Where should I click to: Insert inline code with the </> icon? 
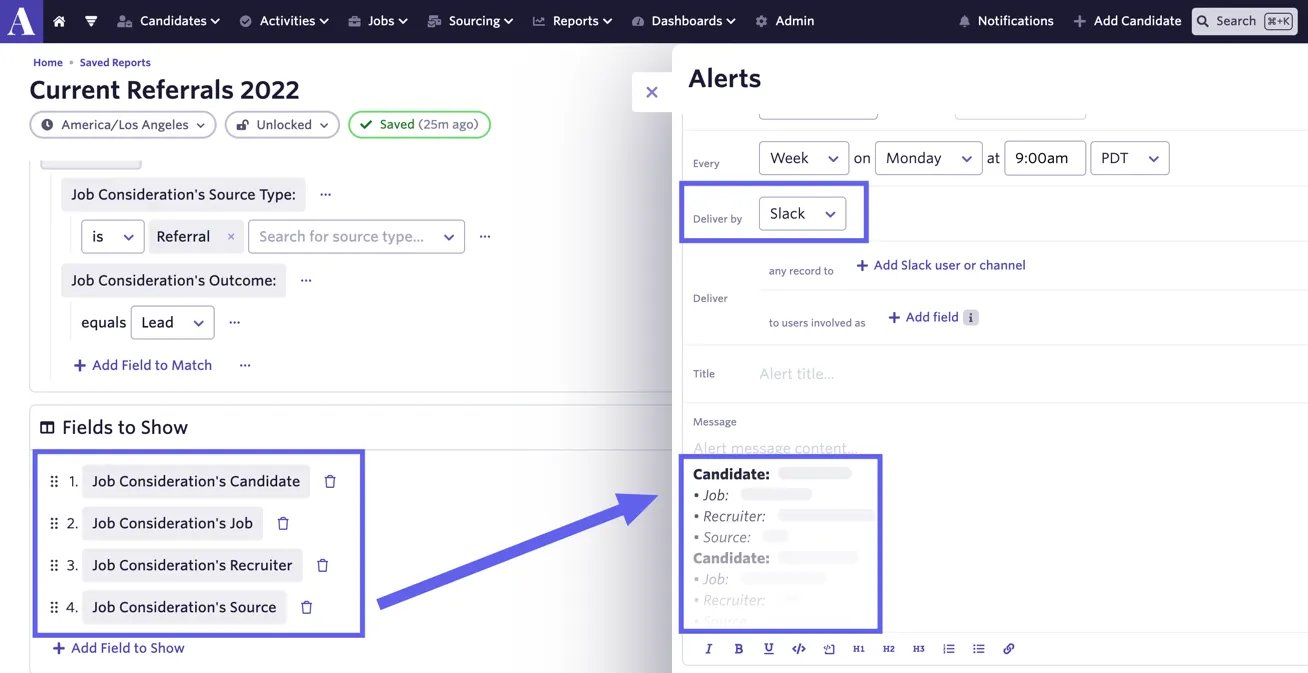[799, 649]
